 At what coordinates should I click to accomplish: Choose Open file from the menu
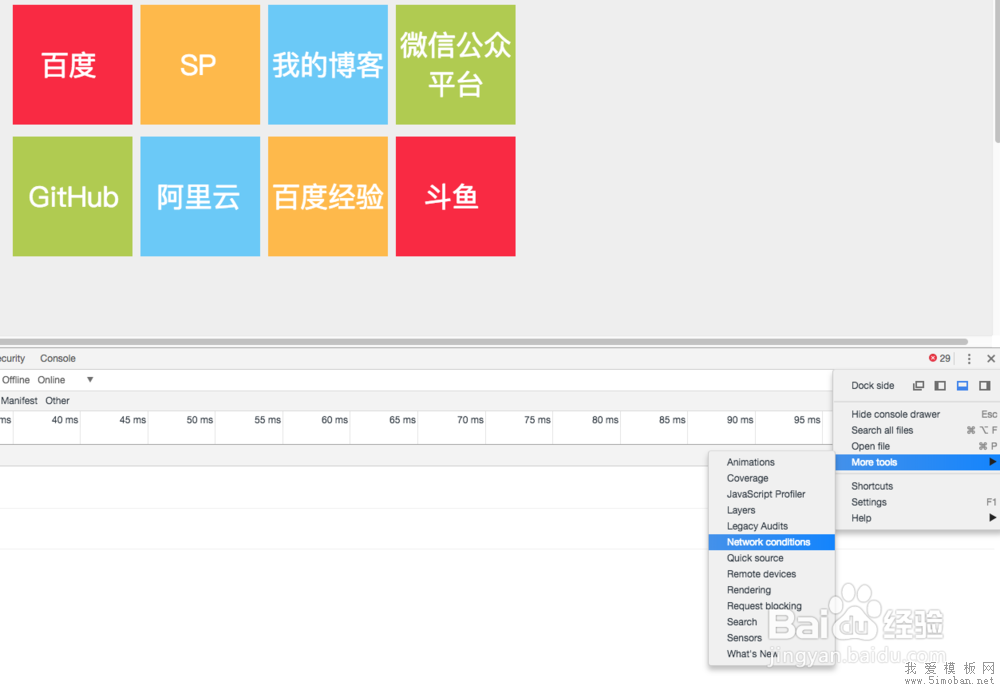(x=918, y=446)
